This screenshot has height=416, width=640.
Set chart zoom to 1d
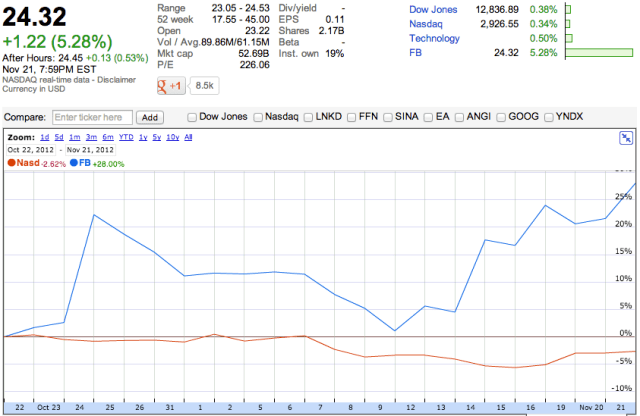click(45, 137)
